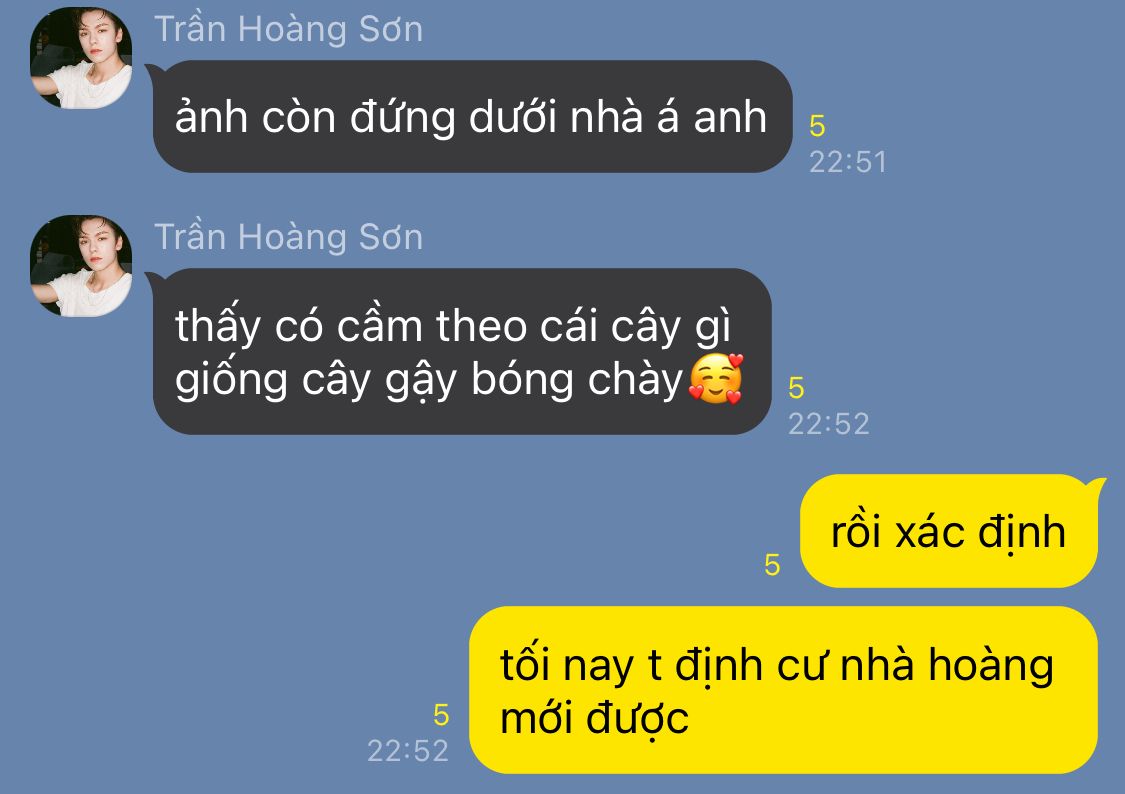Click the 22:51 timestamp
The width and height of the screenshot is (1125, 794).
click(848, 162)
